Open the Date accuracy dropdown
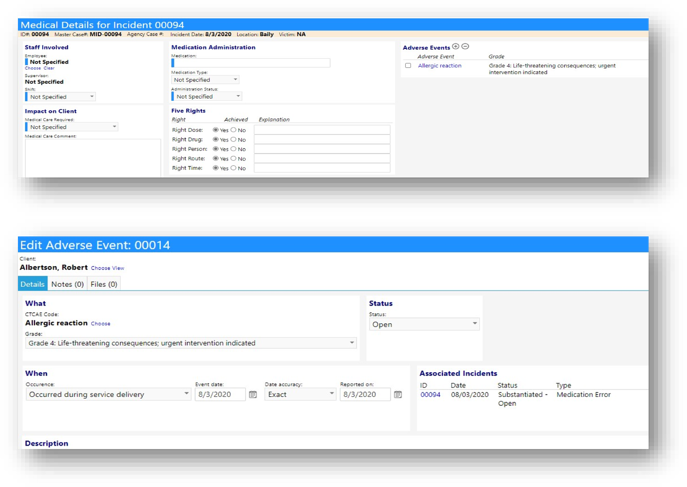This screenshot has width=687, height=487. 300,395
